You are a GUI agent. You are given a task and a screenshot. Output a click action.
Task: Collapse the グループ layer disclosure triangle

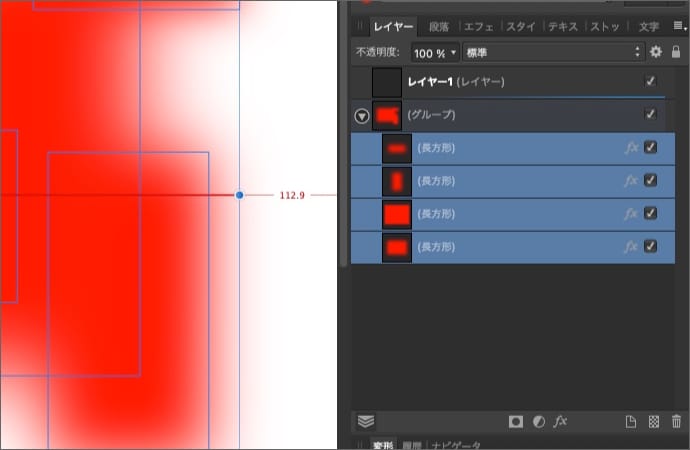[x=362, y=116]
